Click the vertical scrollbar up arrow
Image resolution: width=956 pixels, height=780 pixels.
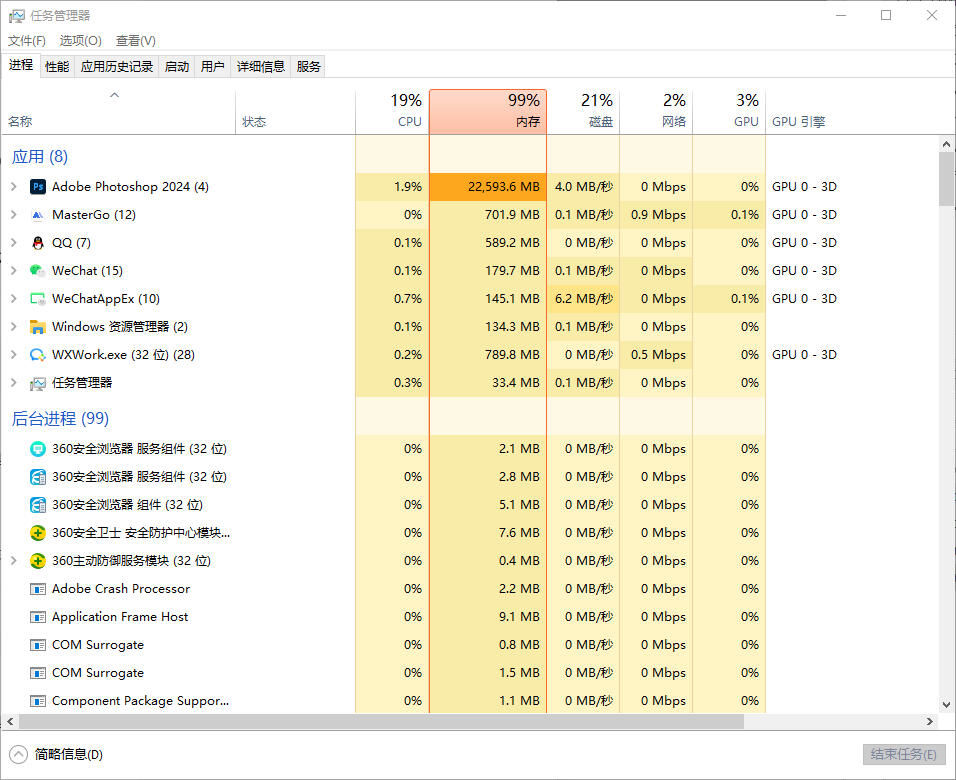click(x=946, y=145)
